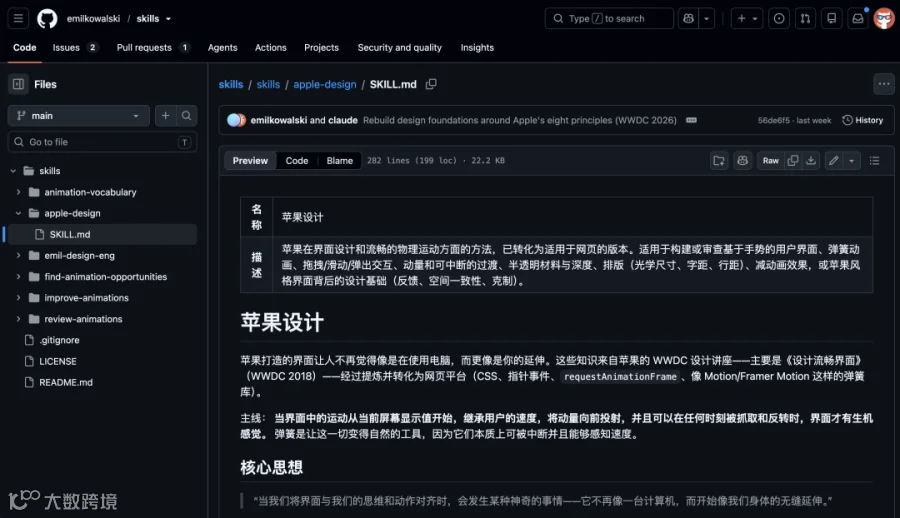
Task: Click Copilot icon in file toolbar
Action: [743, 161]
